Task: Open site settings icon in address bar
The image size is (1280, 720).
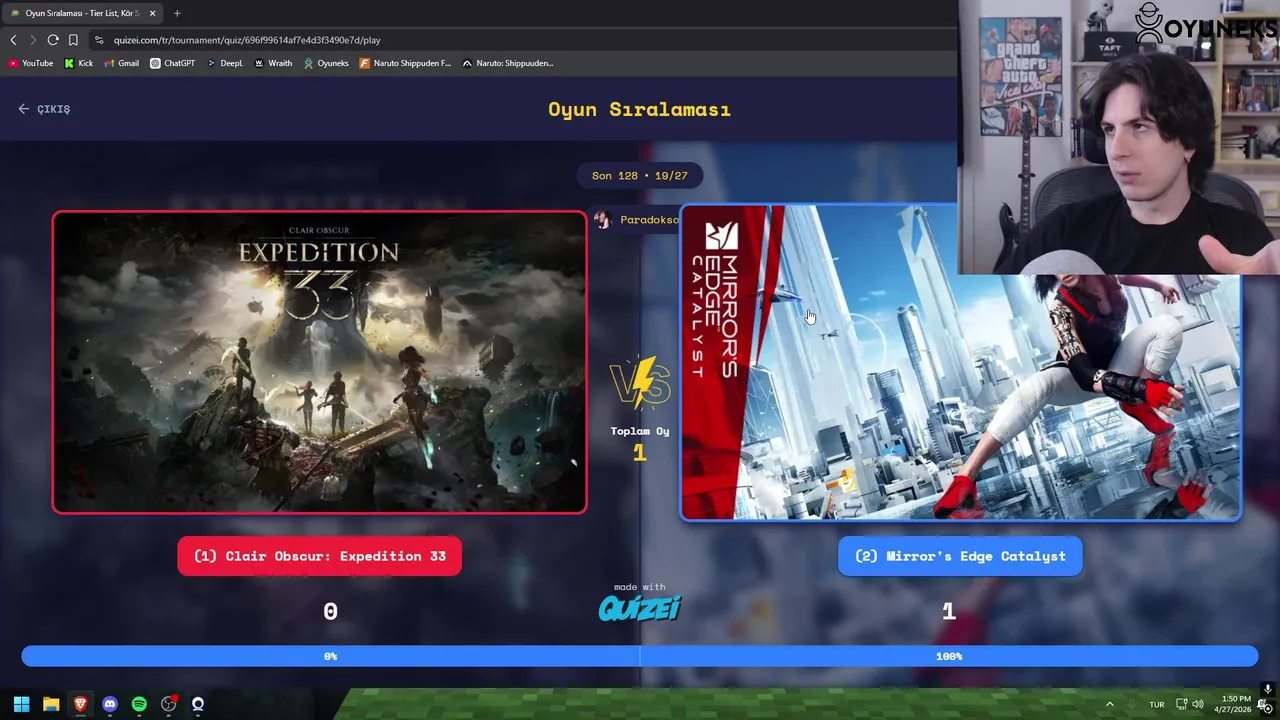Action: point(99,40)
